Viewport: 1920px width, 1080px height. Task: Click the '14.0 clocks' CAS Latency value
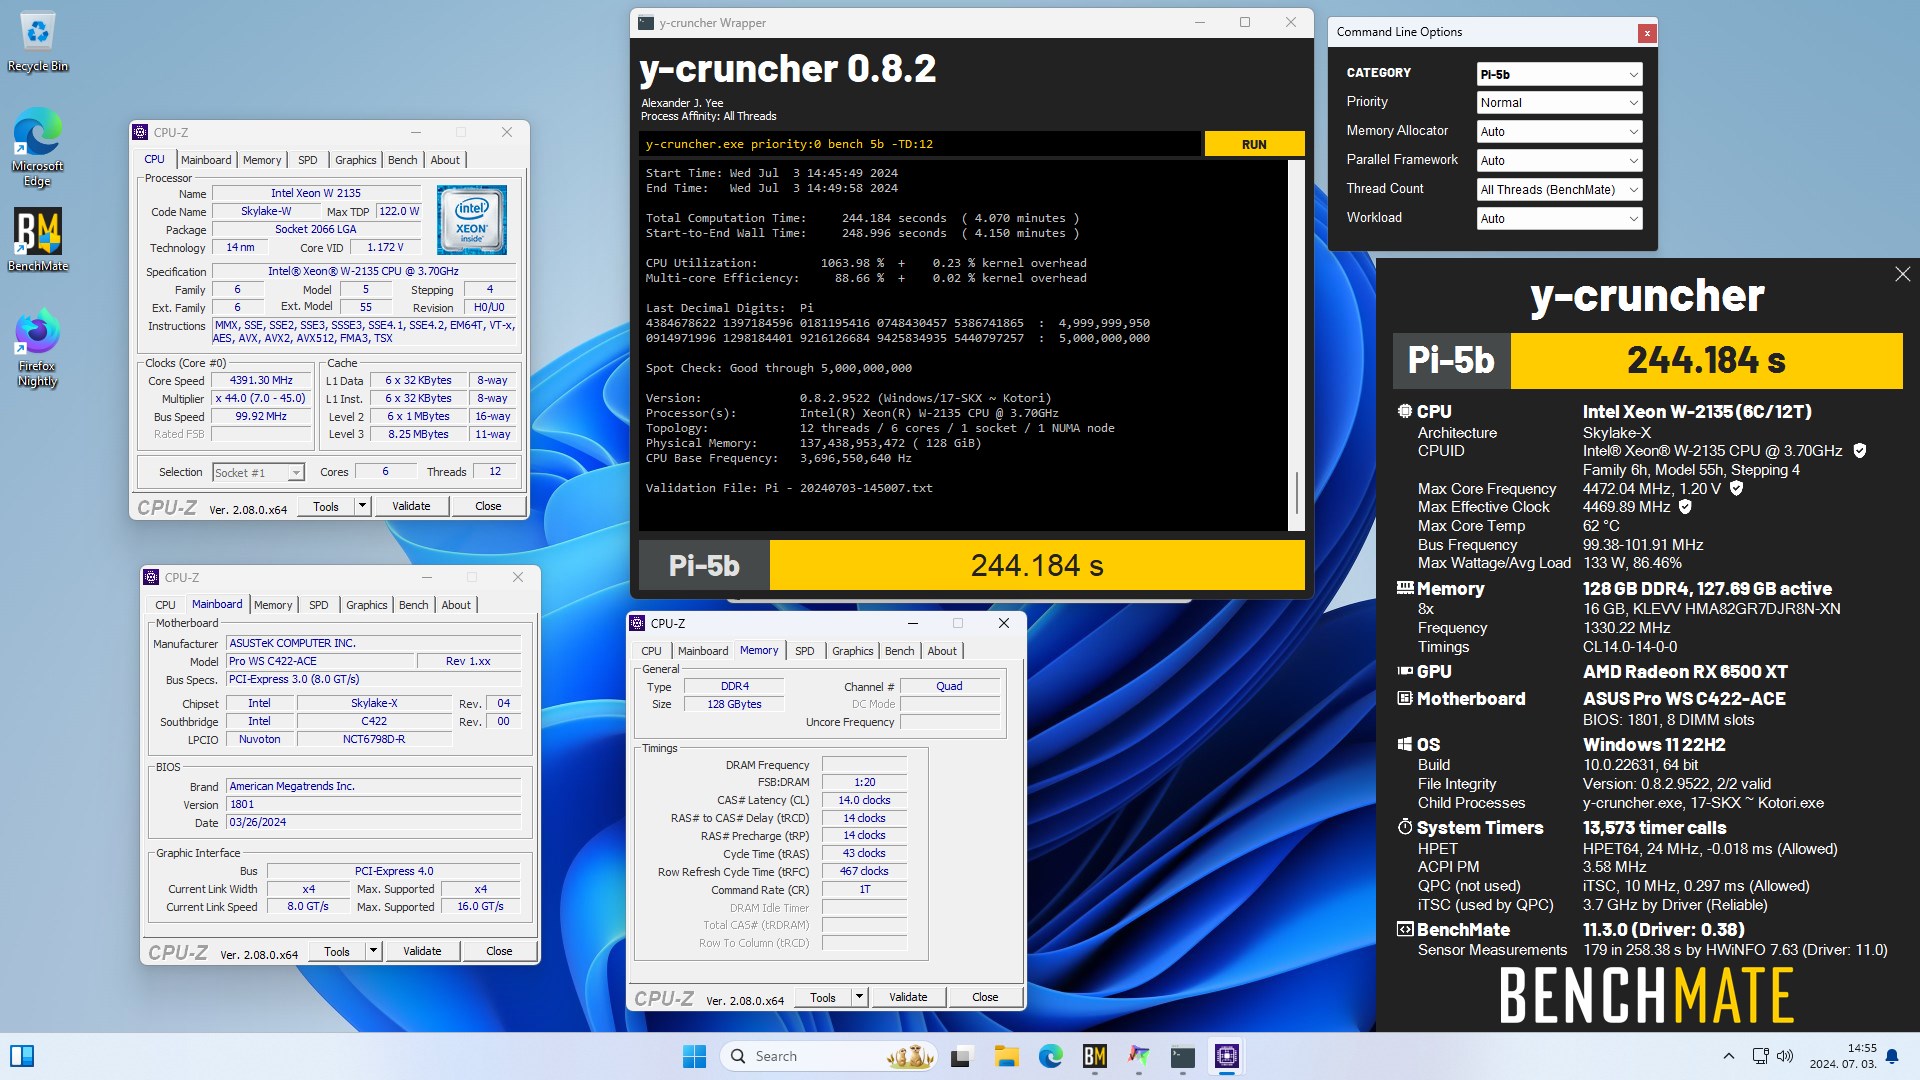(x=864, y=800)
